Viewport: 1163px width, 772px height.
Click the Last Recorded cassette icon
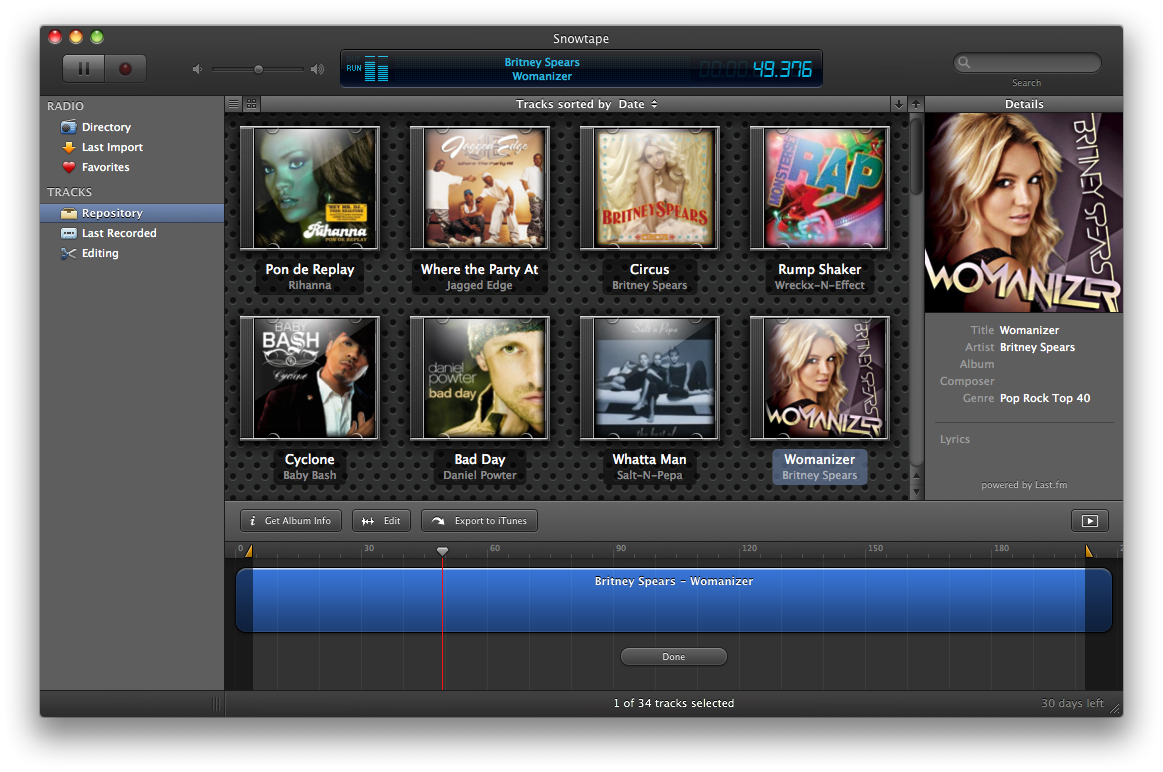tap(69, 233)
